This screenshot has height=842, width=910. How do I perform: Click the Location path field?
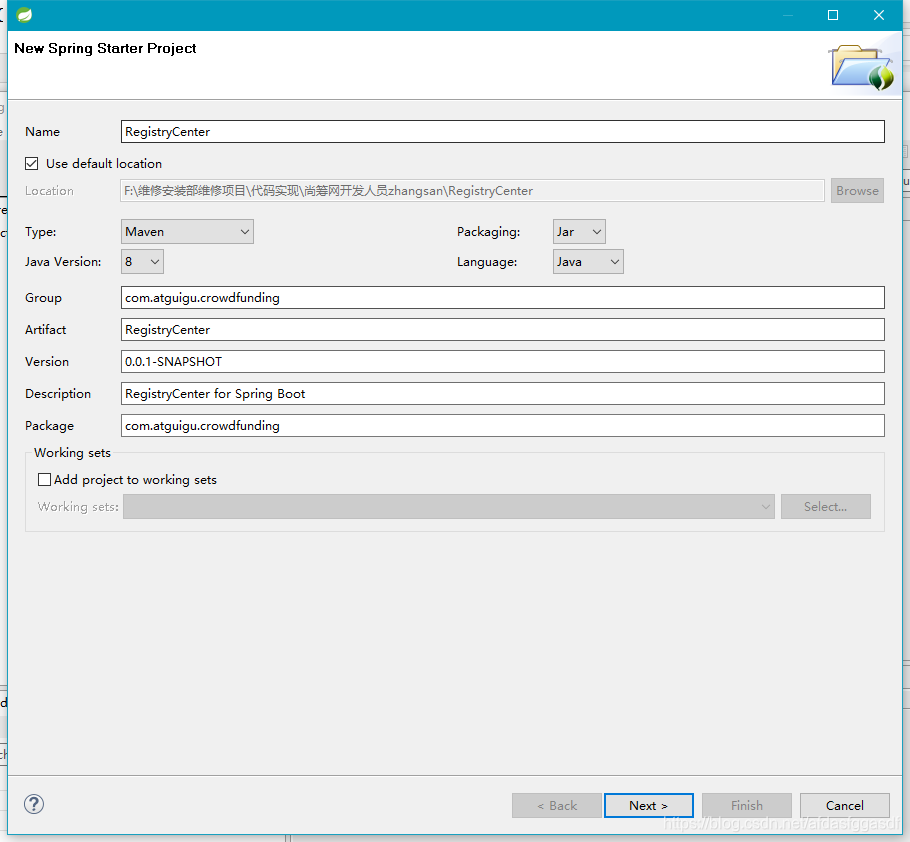472,191
